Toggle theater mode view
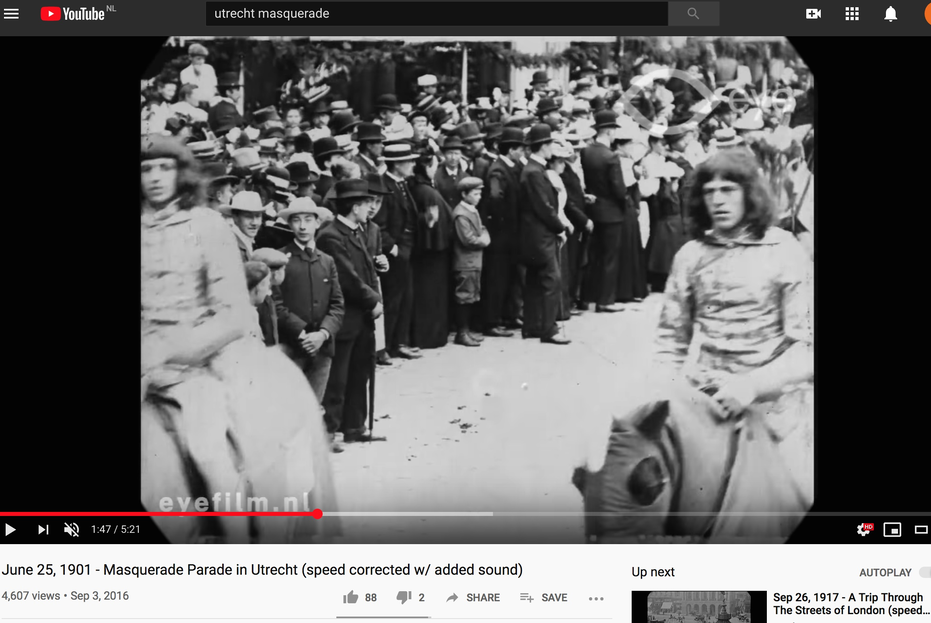 tap(921, 529)
